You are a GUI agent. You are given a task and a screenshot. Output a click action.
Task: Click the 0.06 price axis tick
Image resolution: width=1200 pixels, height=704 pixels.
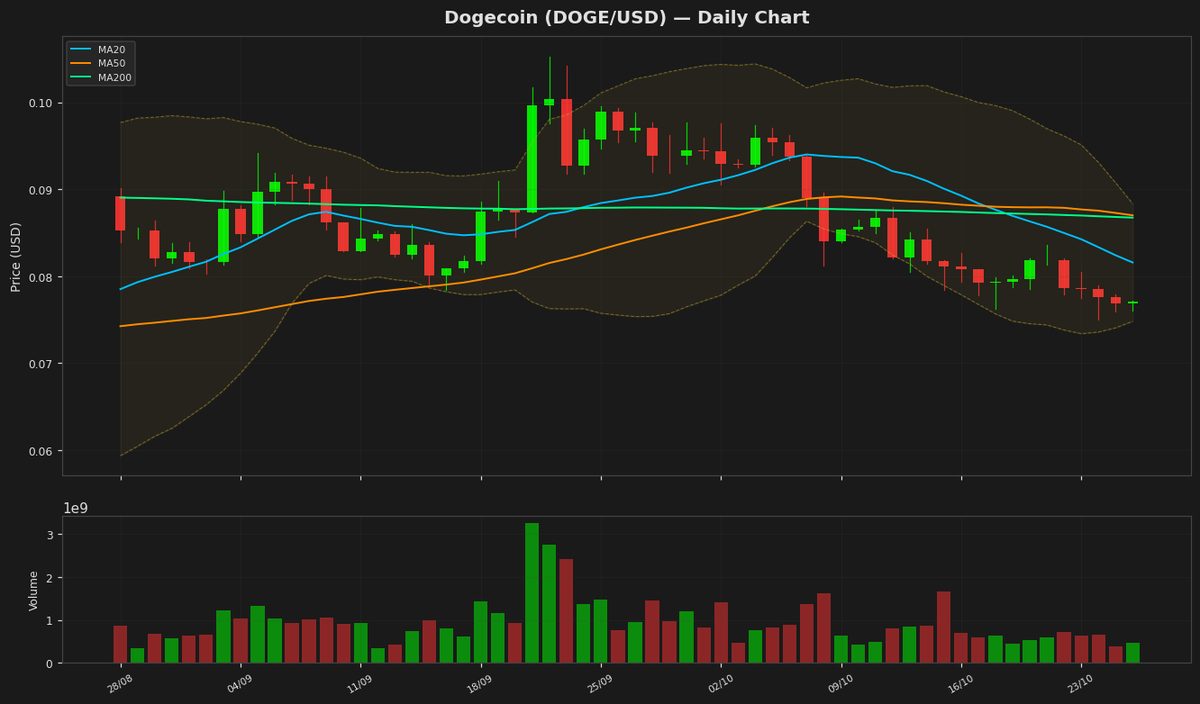click(x=42, y=451)
